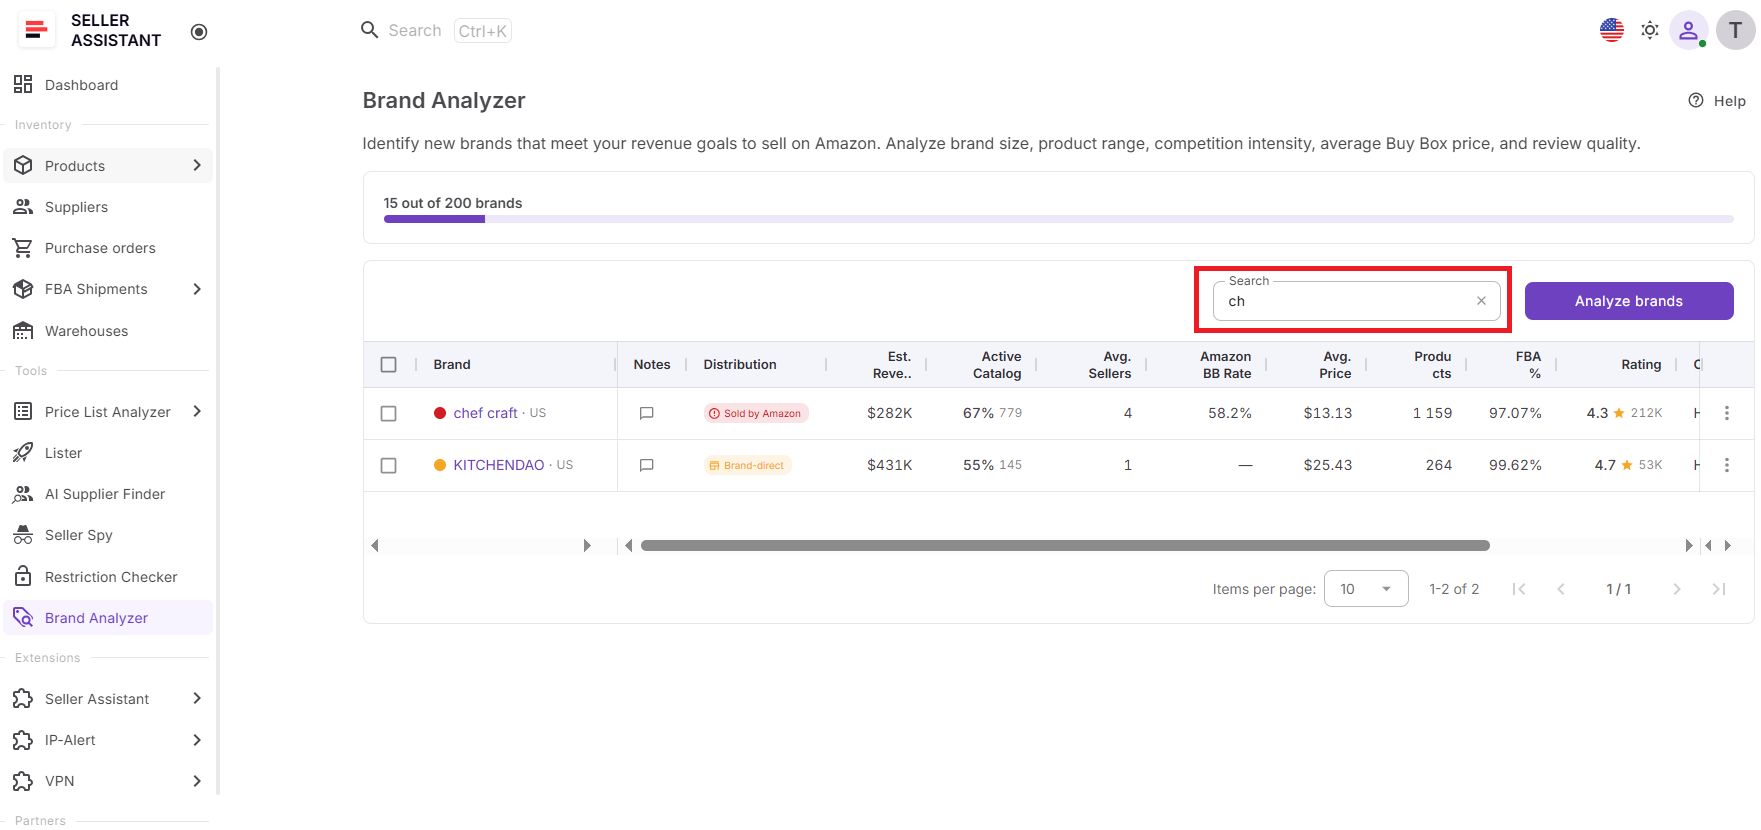This screenshot has width=1761, height=830.
Task: Focus the global Search Ctrl+K field
Action: tap(436, 30)
